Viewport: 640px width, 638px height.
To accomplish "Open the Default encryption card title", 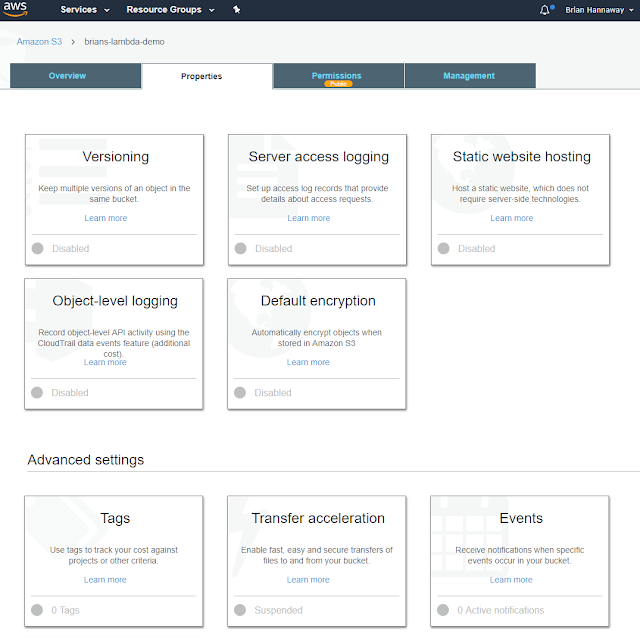I will click(x=318, y=301).
